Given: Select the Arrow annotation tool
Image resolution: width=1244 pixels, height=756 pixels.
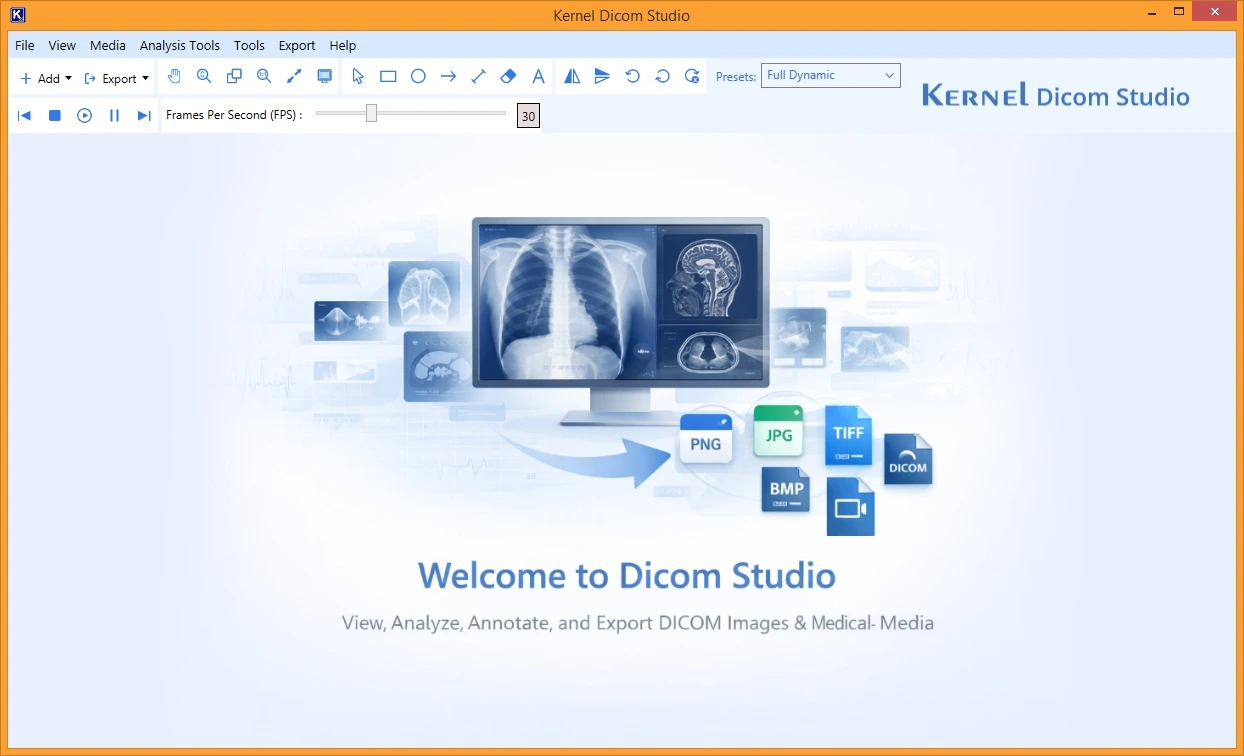Looking at the screenshot, I should (x=448, y=76).
